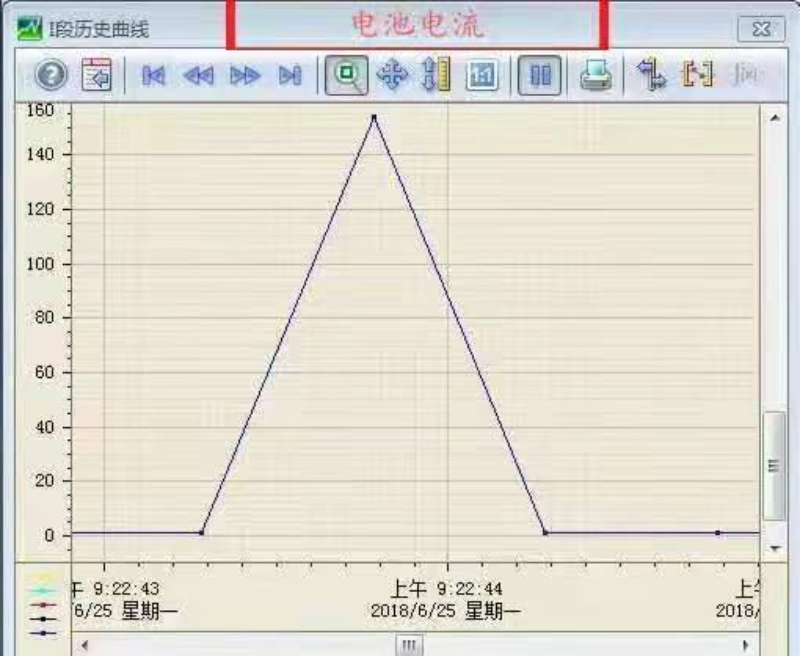Pause the curve updating
The height and width of the screenshot is (656, 800).
[x=539, y=75]
